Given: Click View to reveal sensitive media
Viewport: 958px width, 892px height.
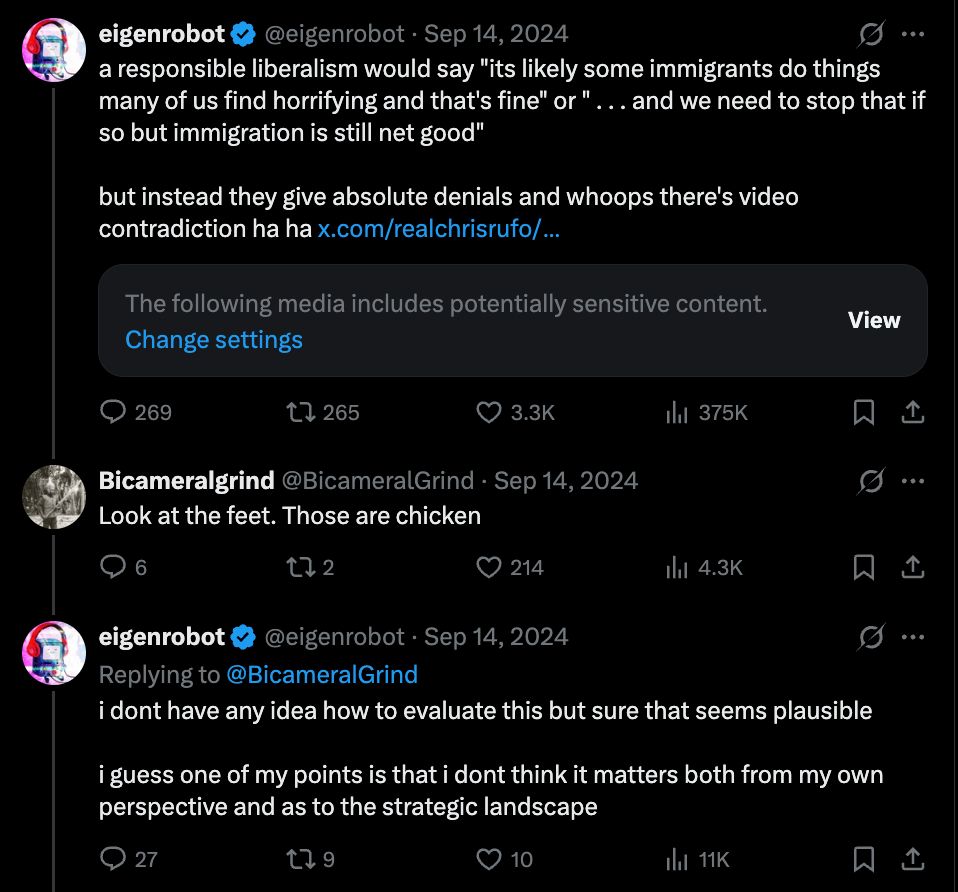Looking at the screenshot, I should coord(874,320).
